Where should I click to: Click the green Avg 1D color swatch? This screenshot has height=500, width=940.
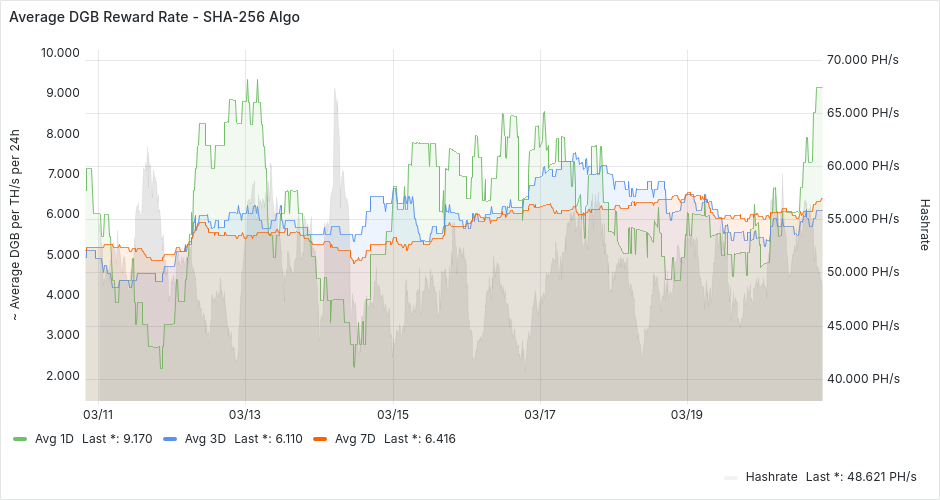click(20, 438)
